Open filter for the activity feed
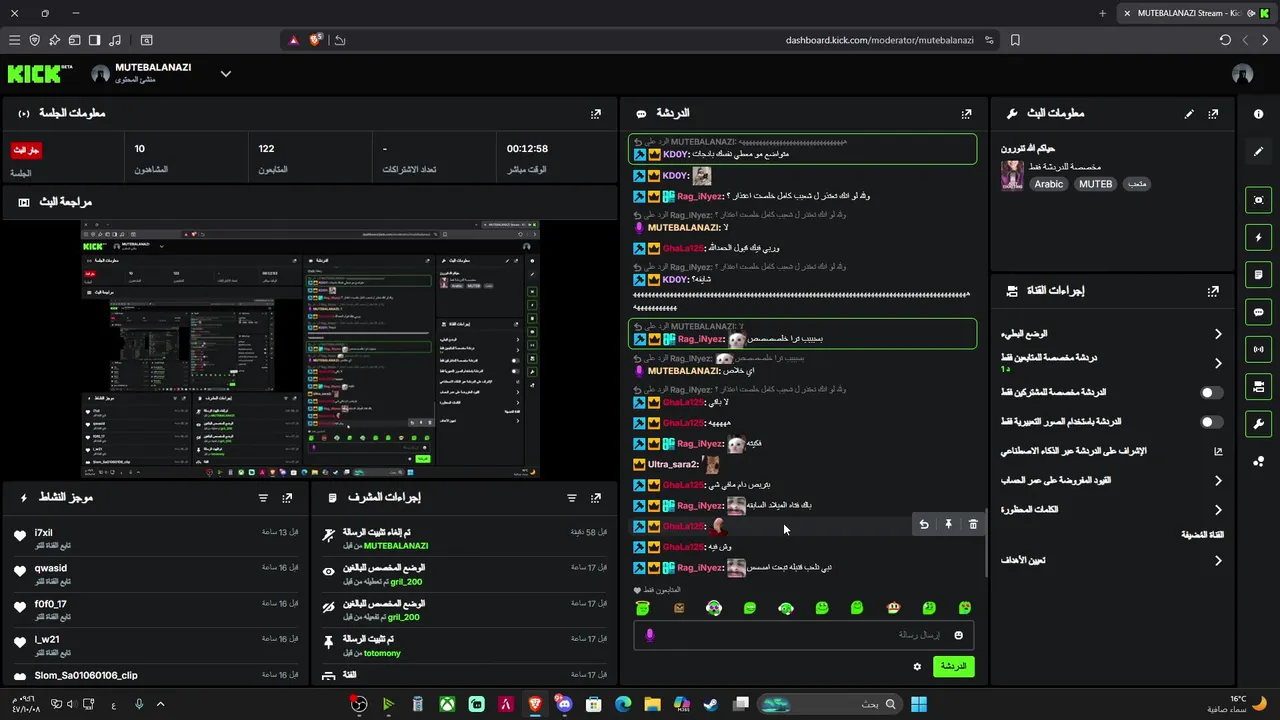The image size is (1280, 720). [264, 497]
